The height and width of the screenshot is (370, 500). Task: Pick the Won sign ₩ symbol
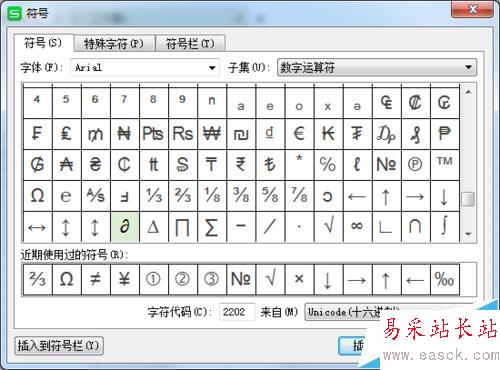click(212, 134)
